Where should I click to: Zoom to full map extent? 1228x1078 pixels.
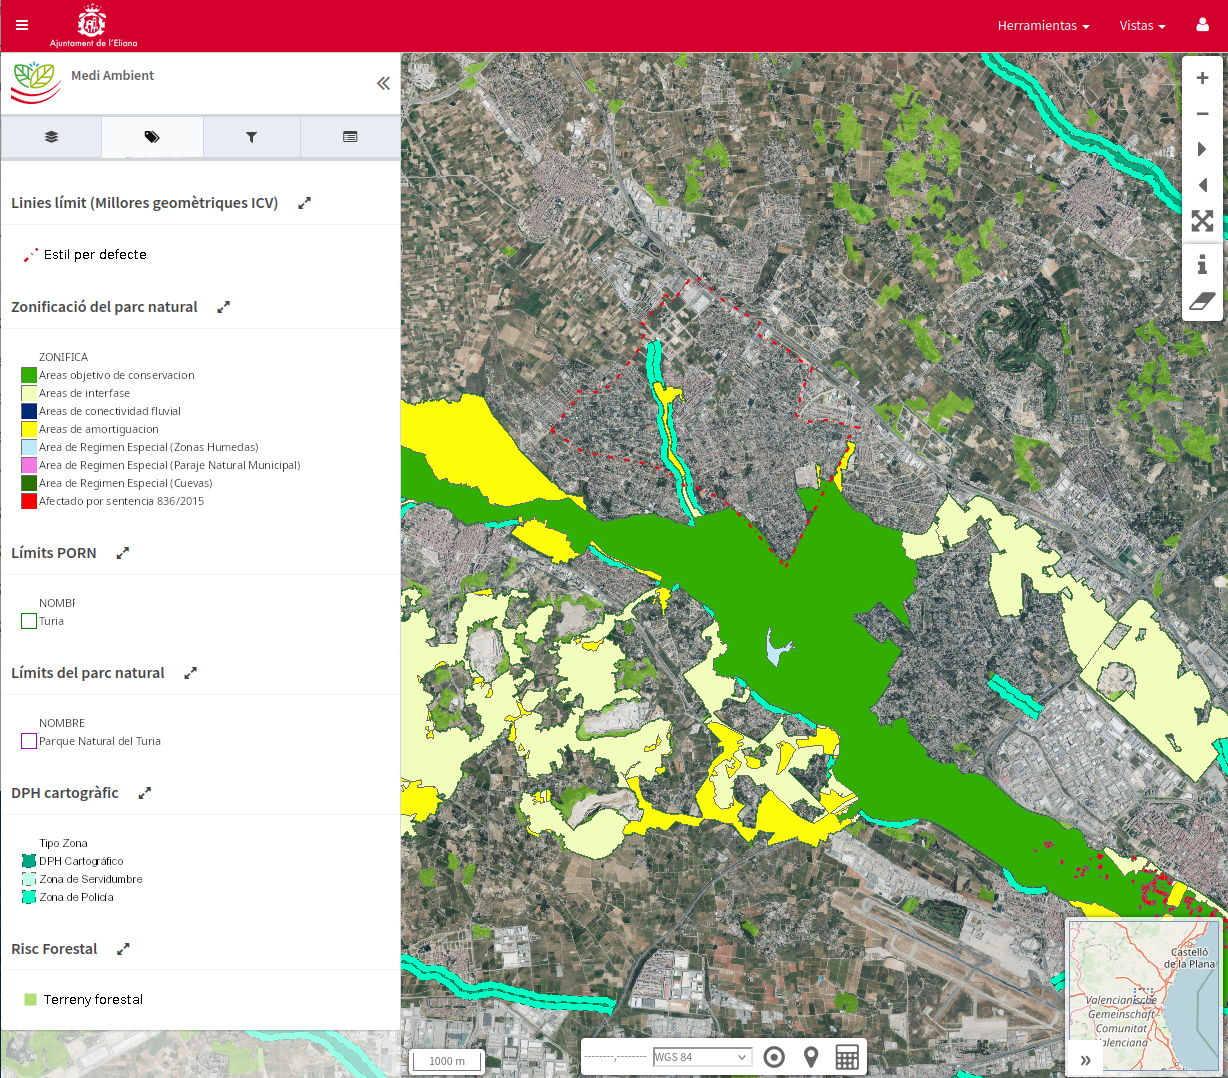(1202, 221)
